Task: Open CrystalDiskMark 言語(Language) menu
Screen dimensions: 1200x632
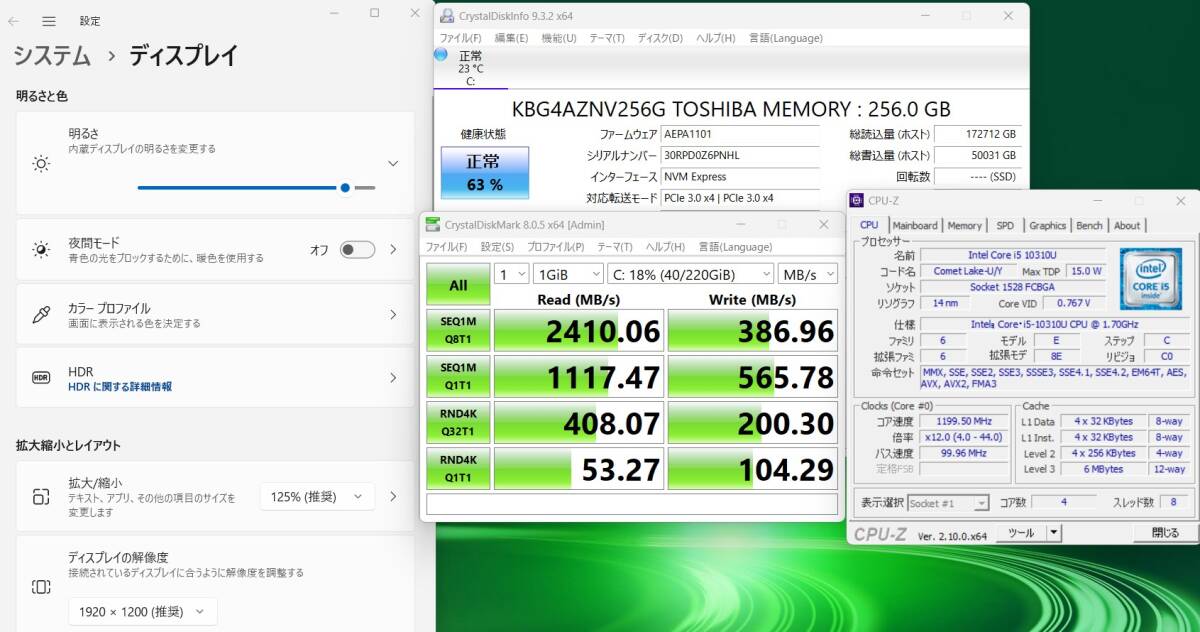Action: [x=735, y=247]
